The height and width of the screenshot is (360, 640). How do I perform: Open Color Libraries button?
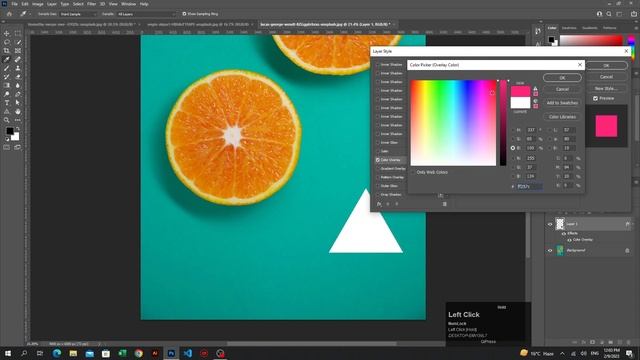tap(562, 117)
